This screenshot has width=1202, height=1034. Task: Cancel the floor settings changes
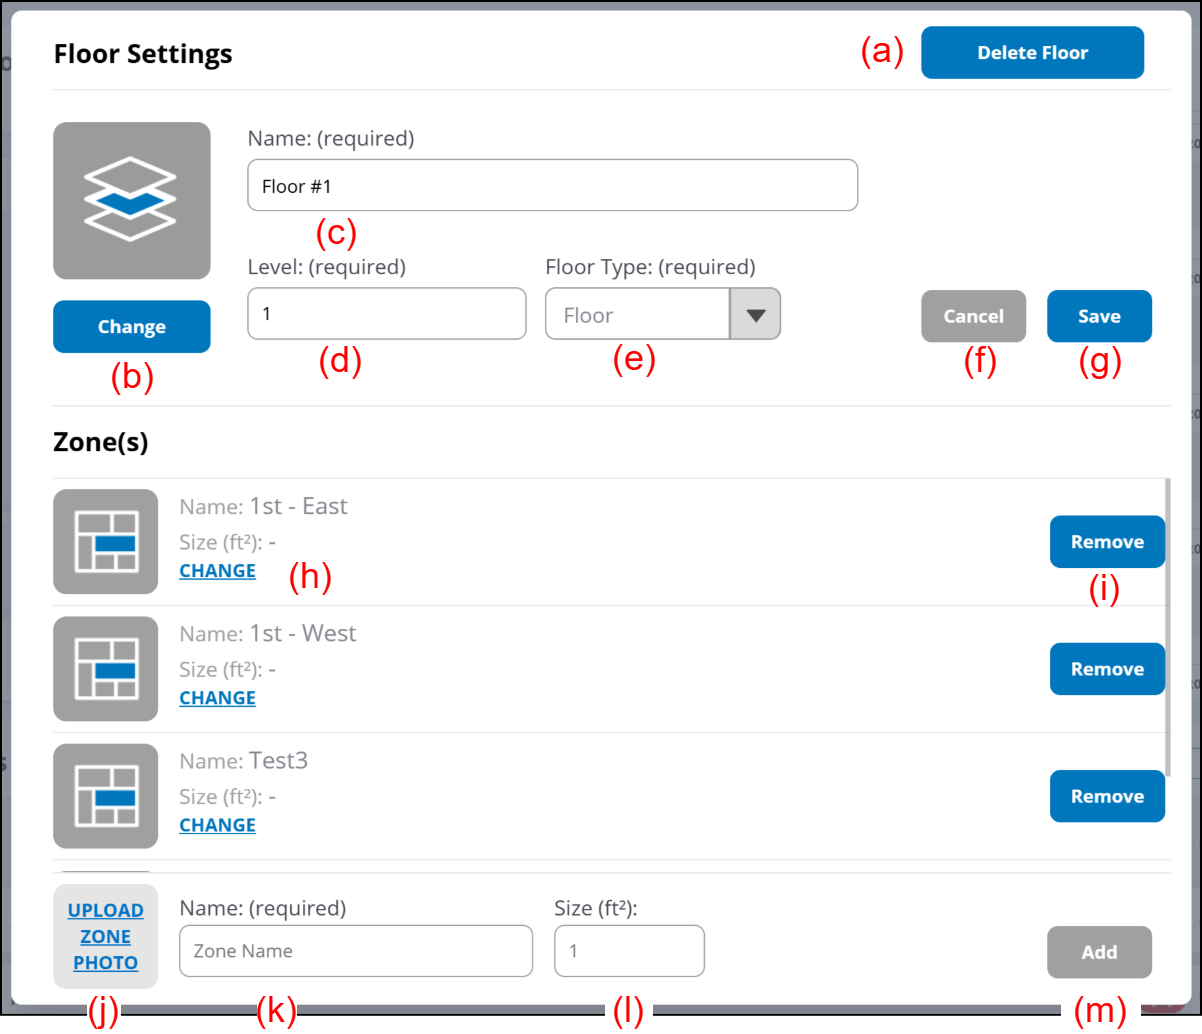point(973,316)
